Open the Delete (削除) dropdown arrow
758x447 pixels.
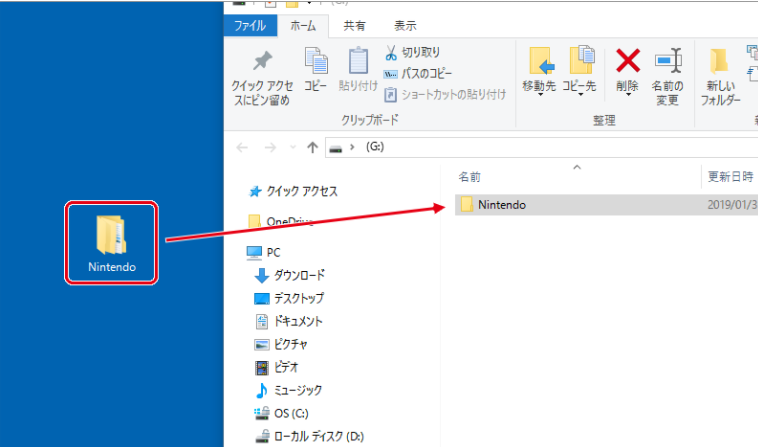628,95
